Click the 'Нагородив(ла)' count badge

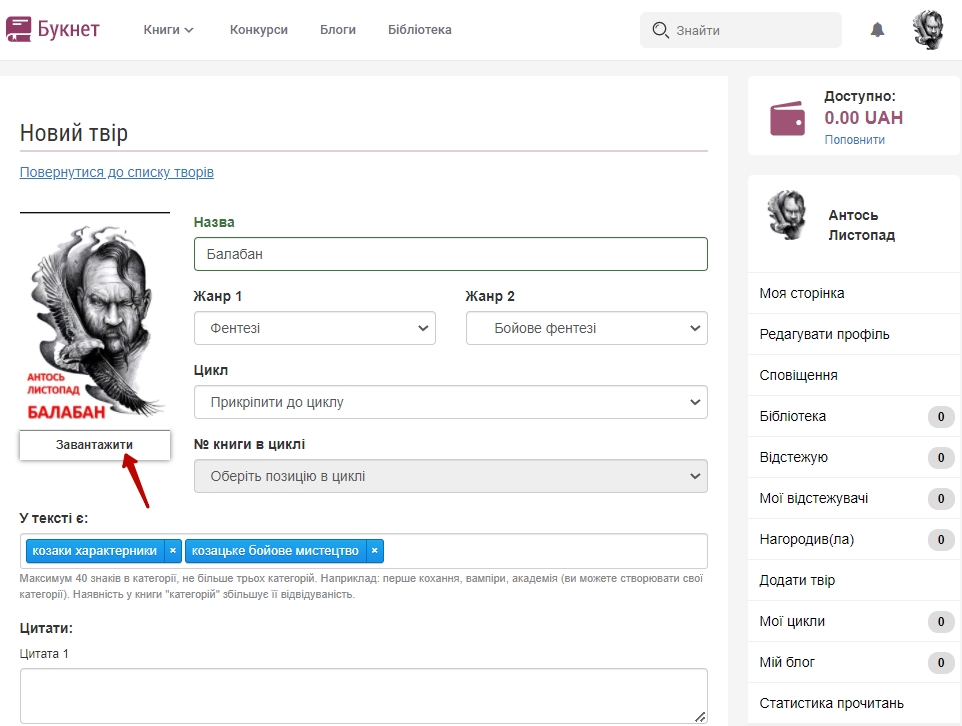[941, 540]
